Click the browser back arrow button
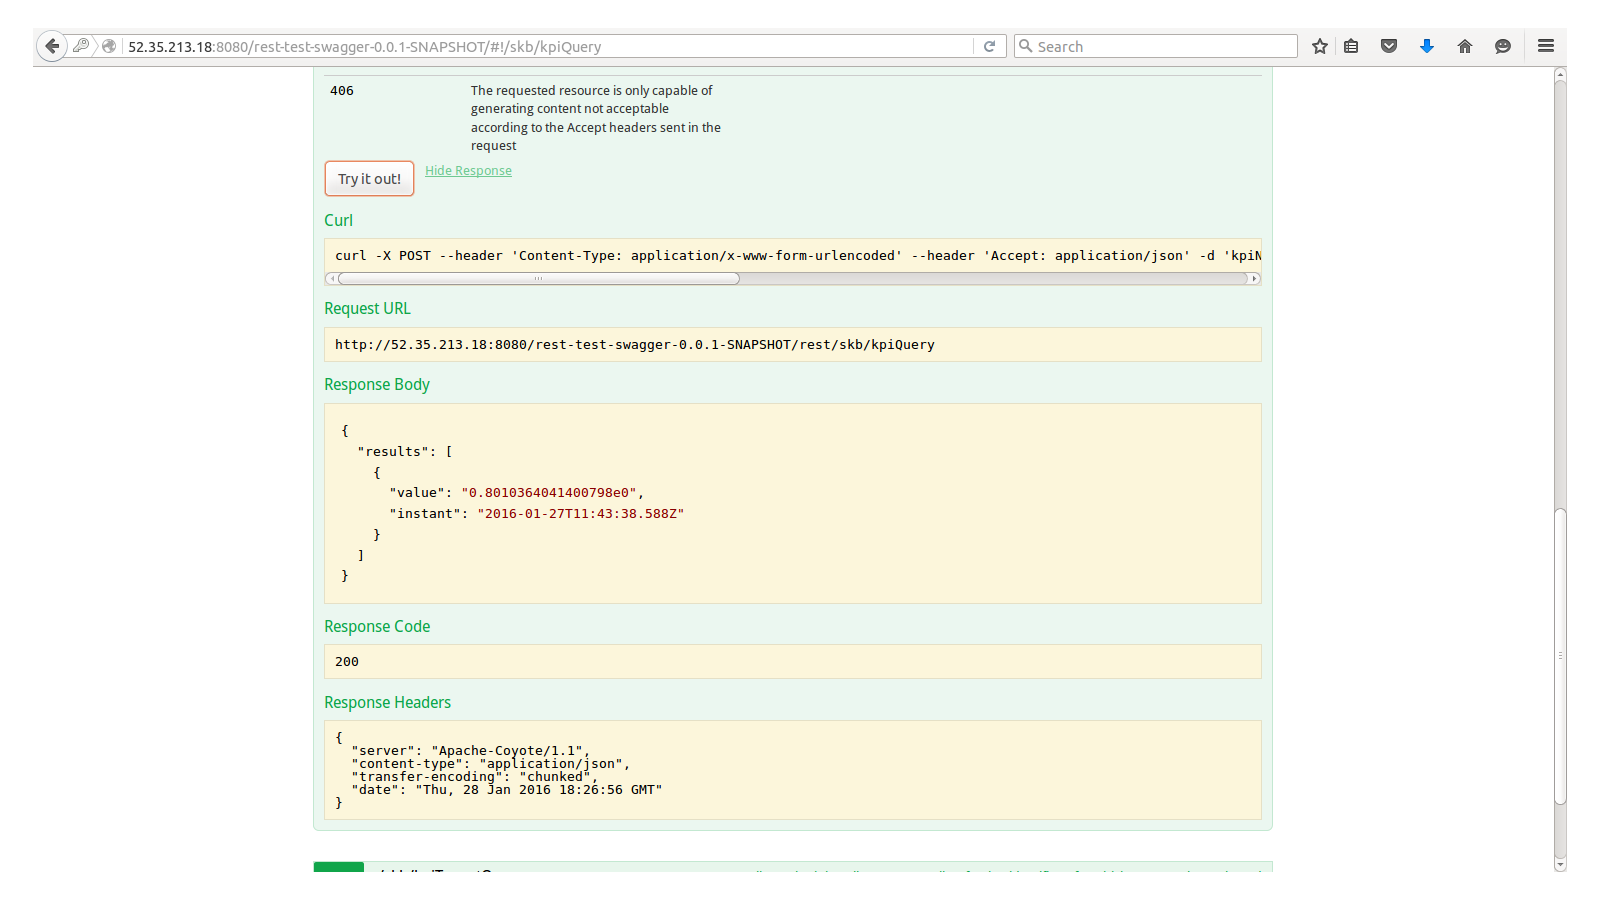 (52, 46)
